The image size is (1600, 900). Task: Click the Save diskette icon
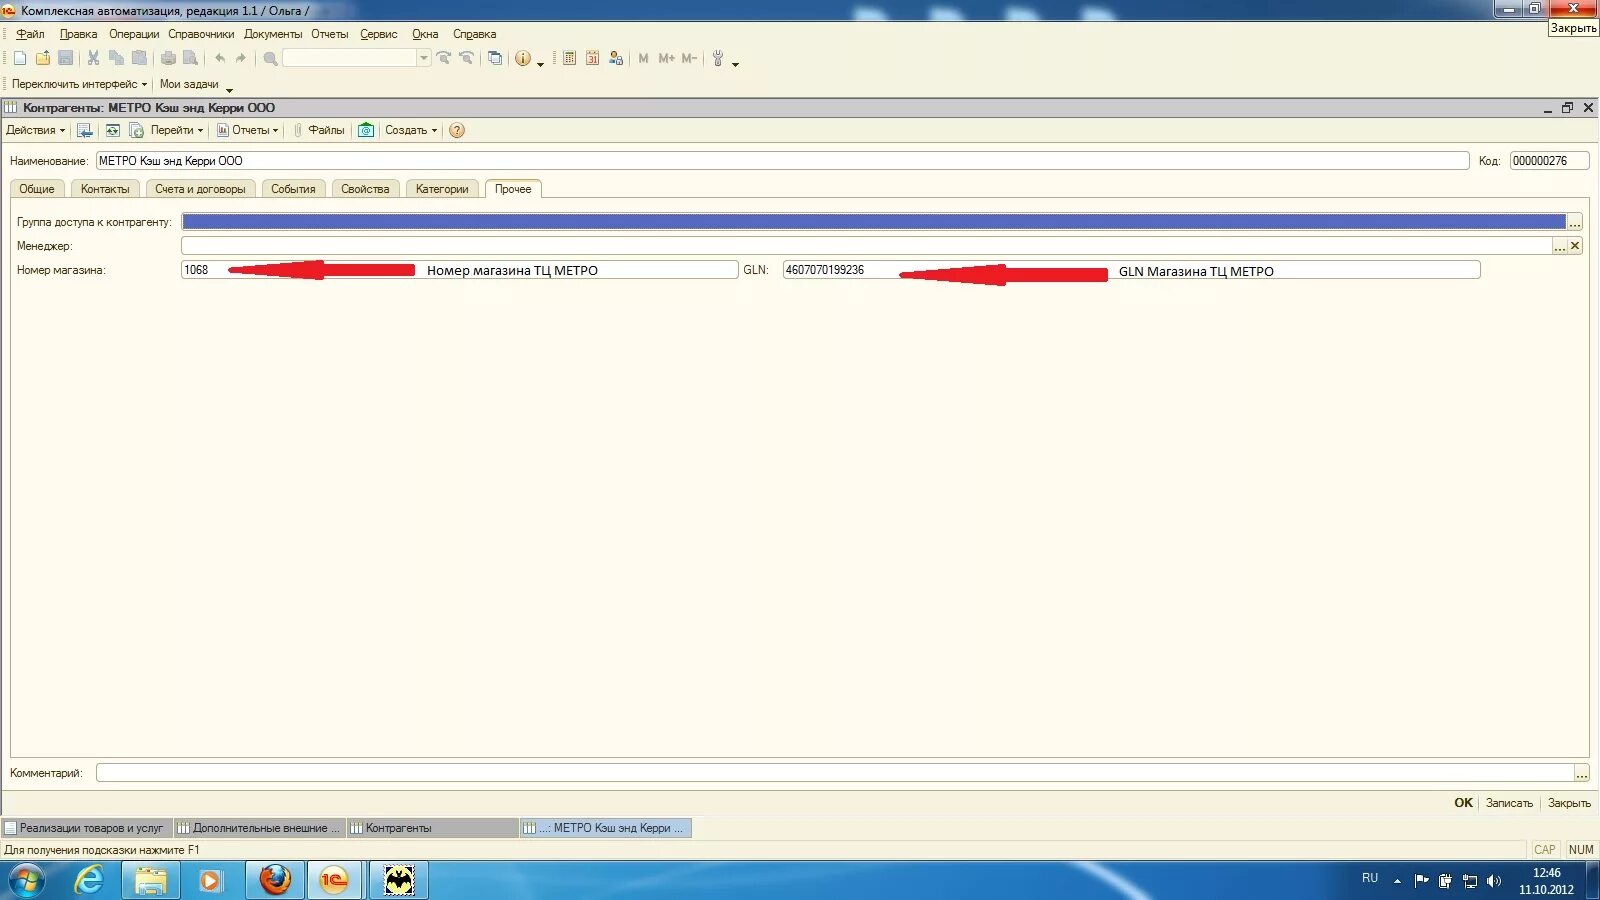[66, 58]
